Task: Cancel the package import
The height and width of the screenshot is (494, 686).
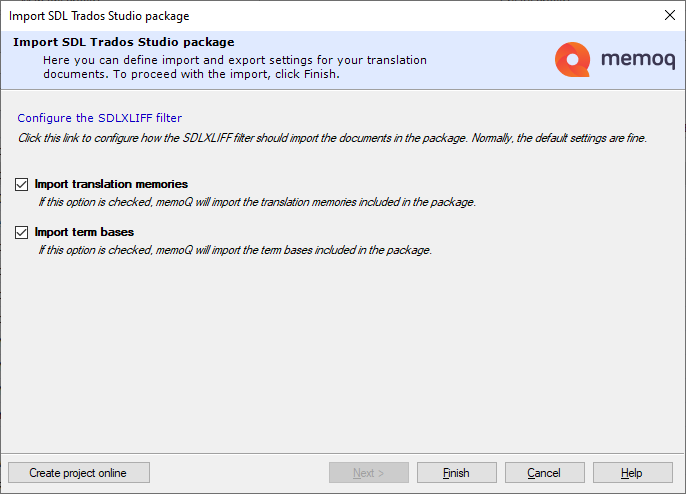Action: (544, 473)
